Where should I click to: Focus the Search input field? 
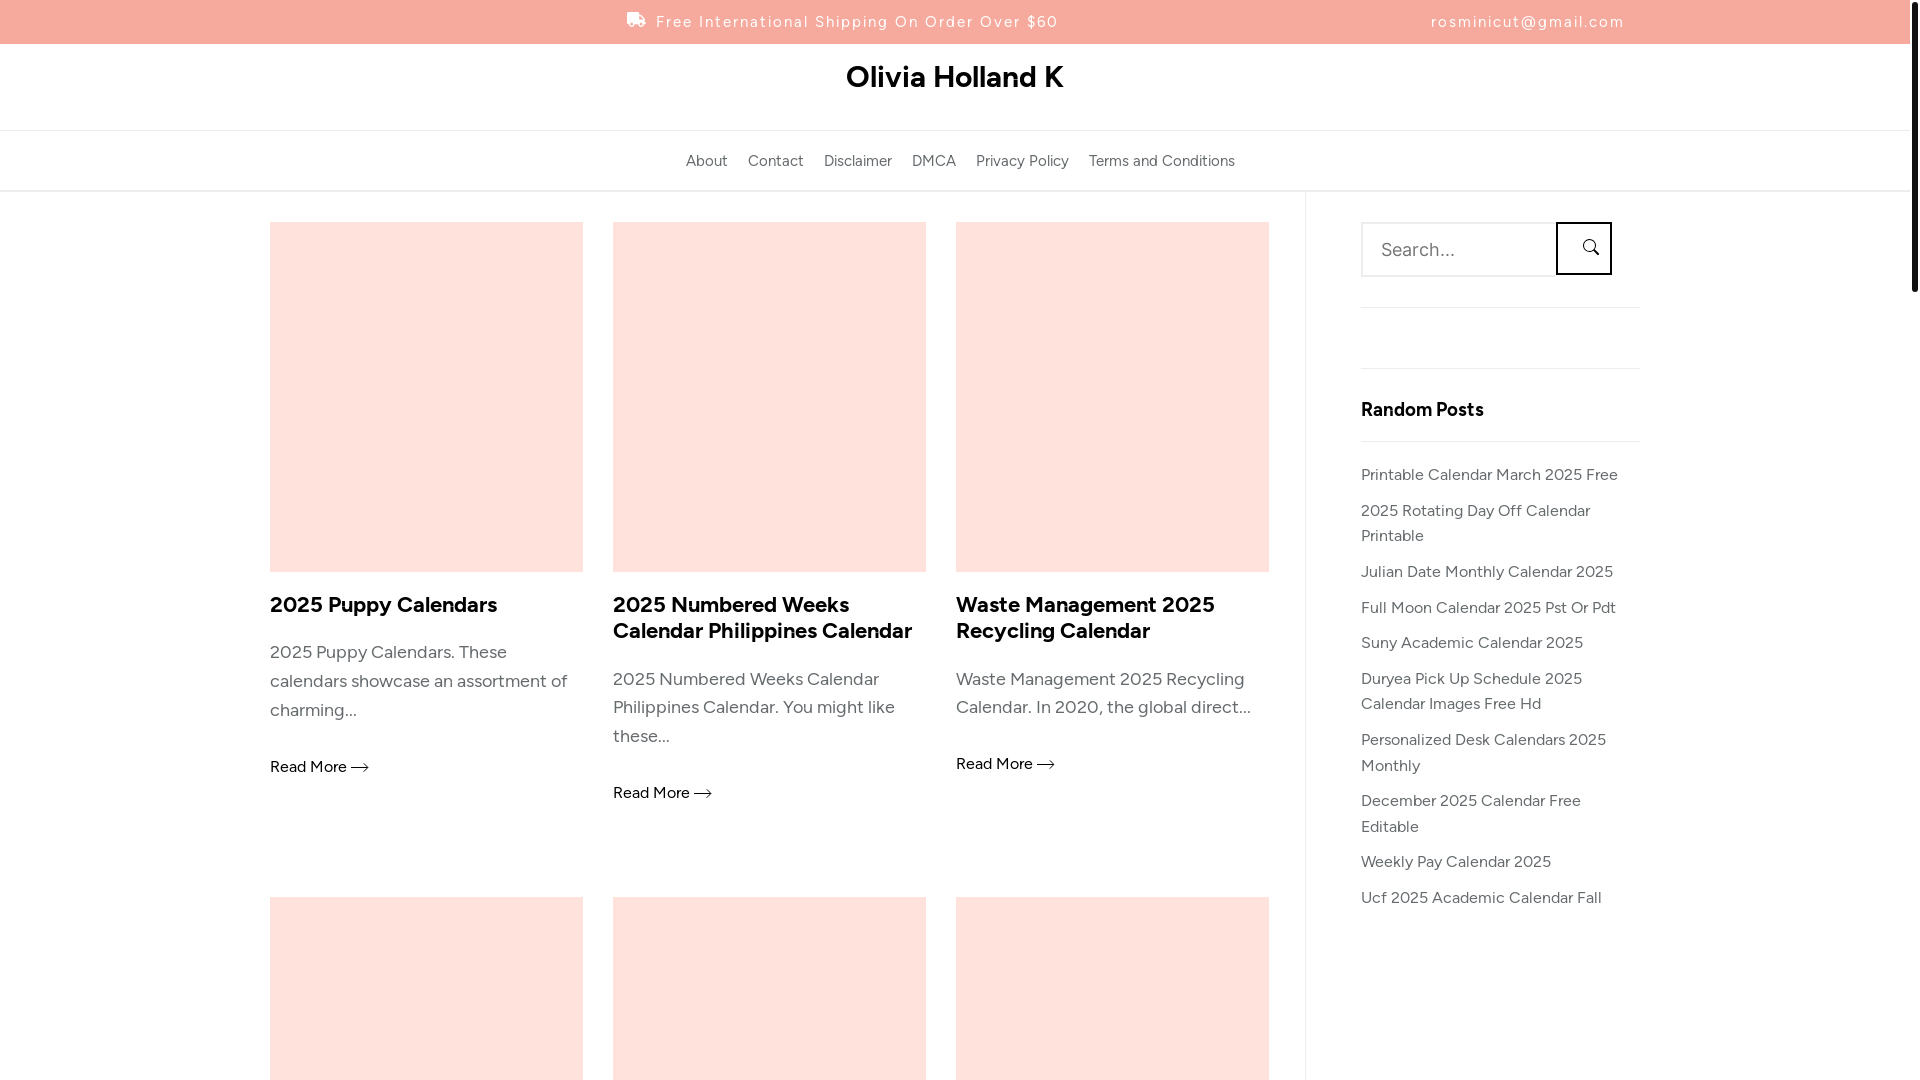pyautogui.click(x=1458, y=249)
